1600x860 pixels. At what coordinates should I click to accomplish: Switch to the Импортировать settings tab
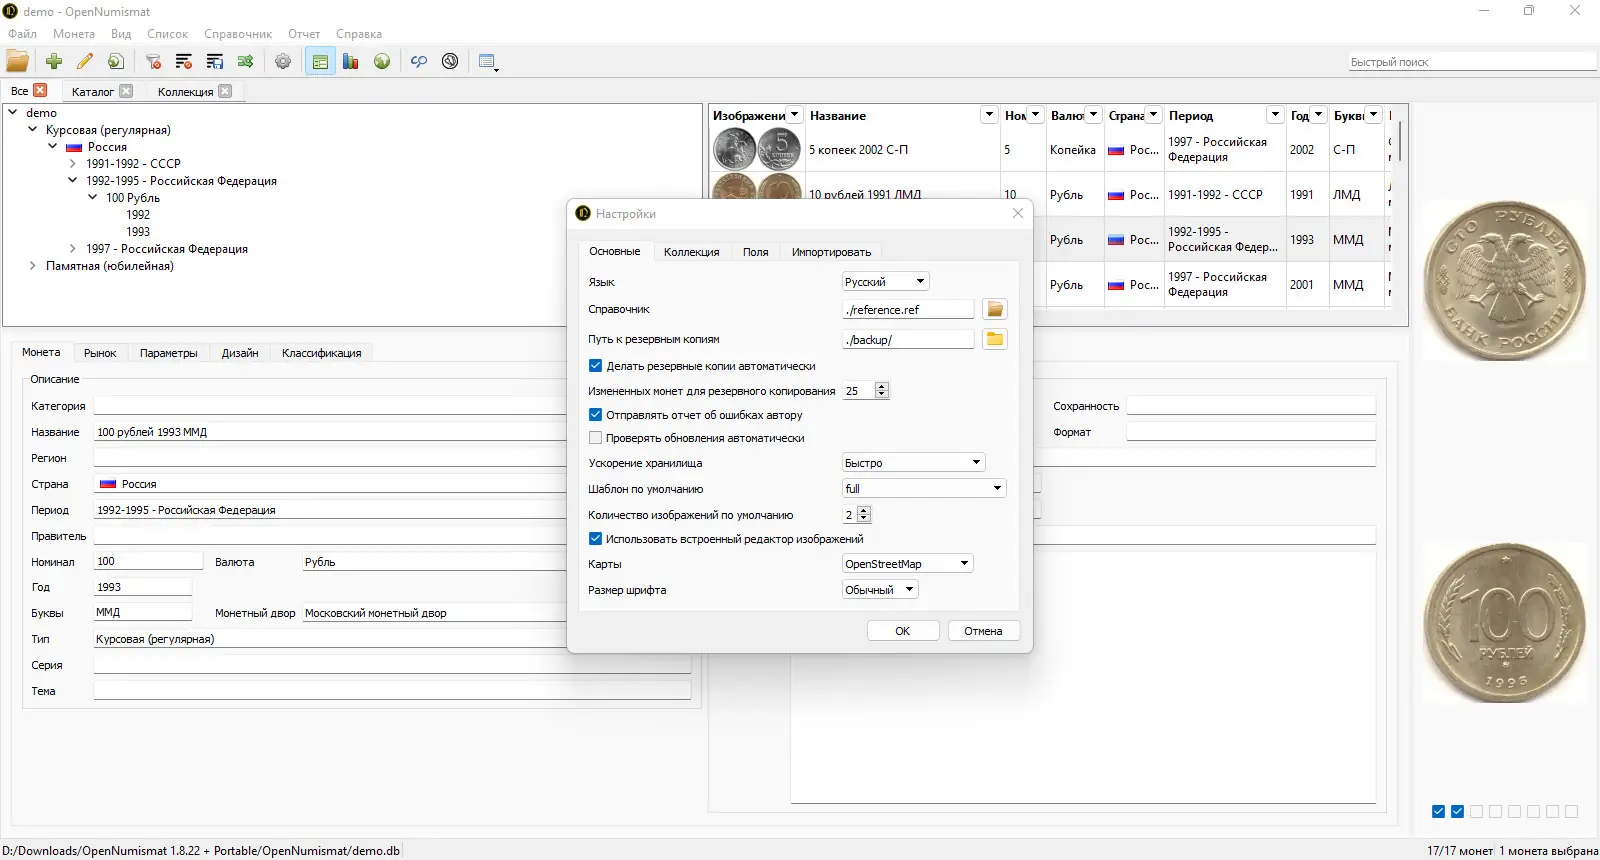[x=831, y=252]
